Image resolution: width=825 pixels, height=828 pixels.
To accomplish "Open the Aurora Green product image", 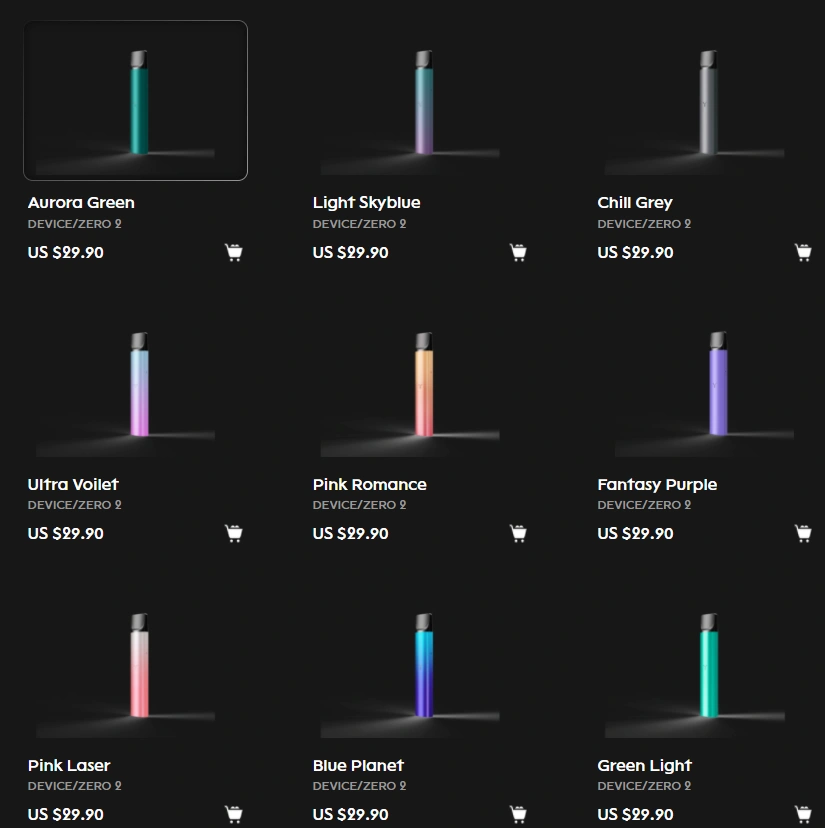I will [136, 100].
